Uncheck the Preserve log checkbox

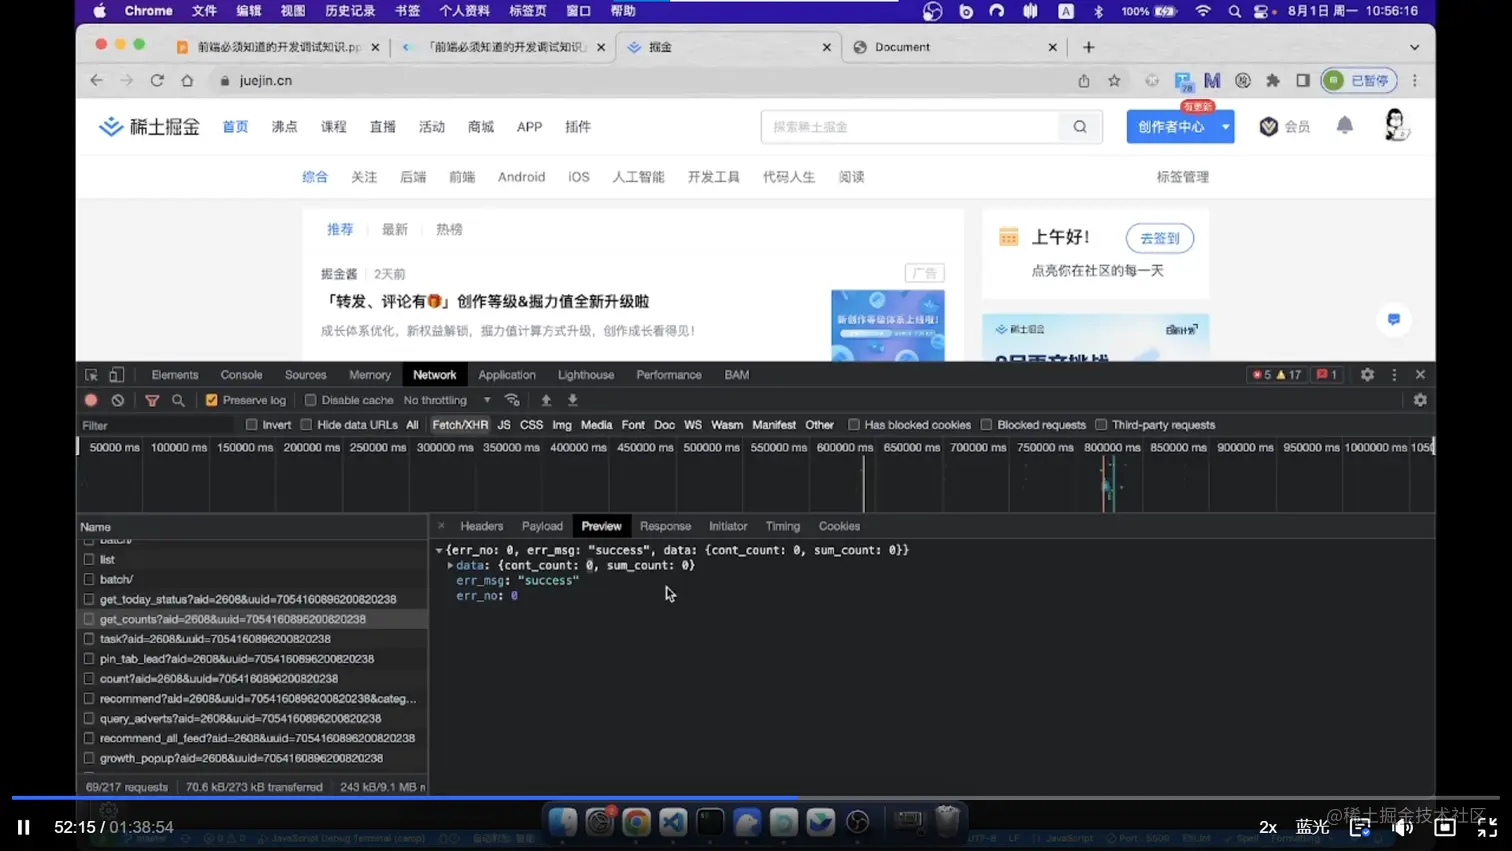click(x=212, y=400)
